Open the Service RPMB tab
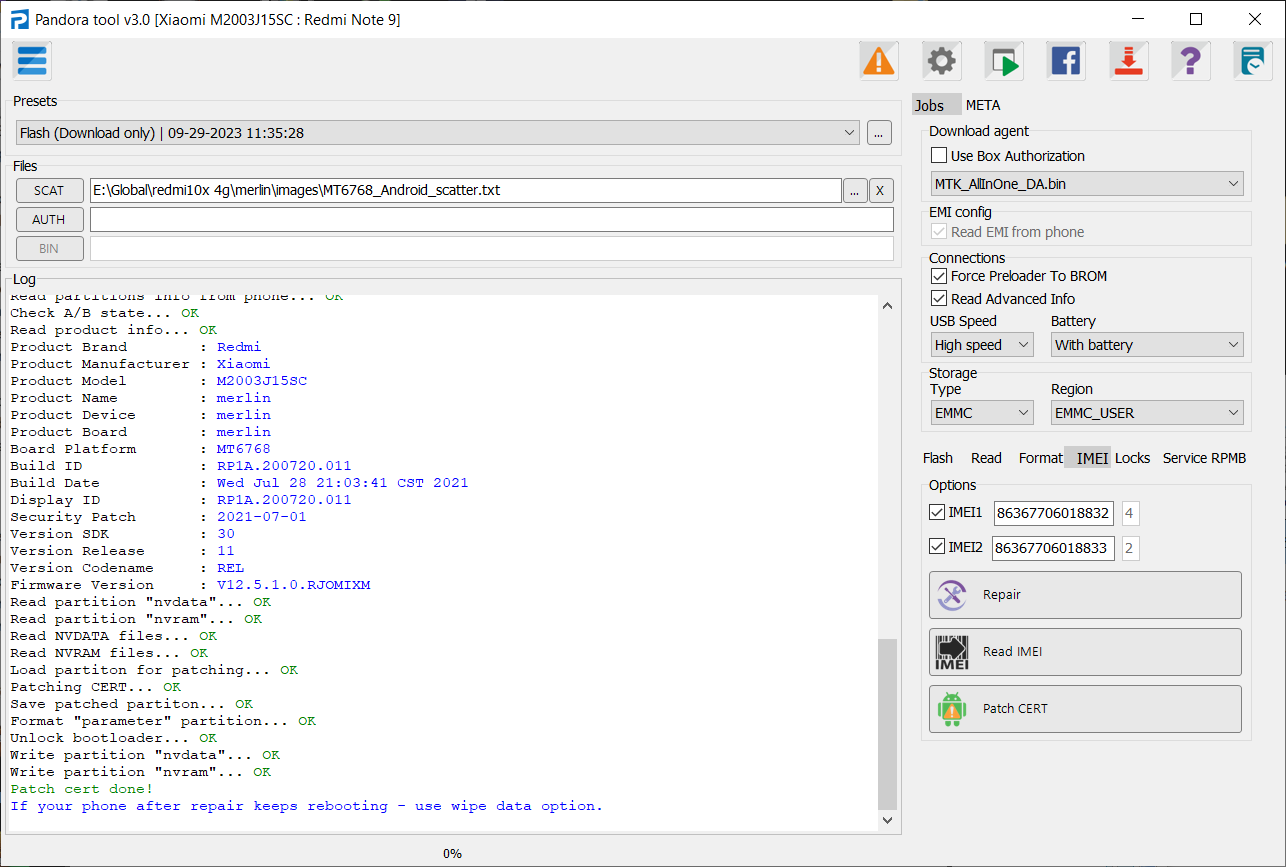 [1204, 458]
